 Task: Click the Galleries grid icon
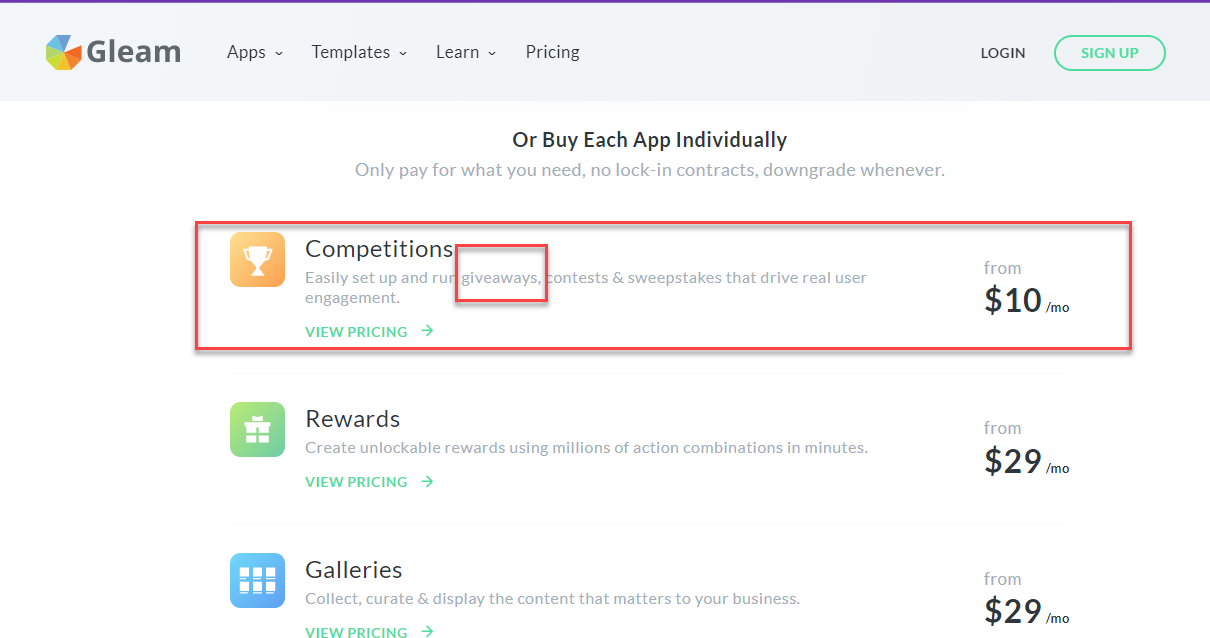pos(257,581)
